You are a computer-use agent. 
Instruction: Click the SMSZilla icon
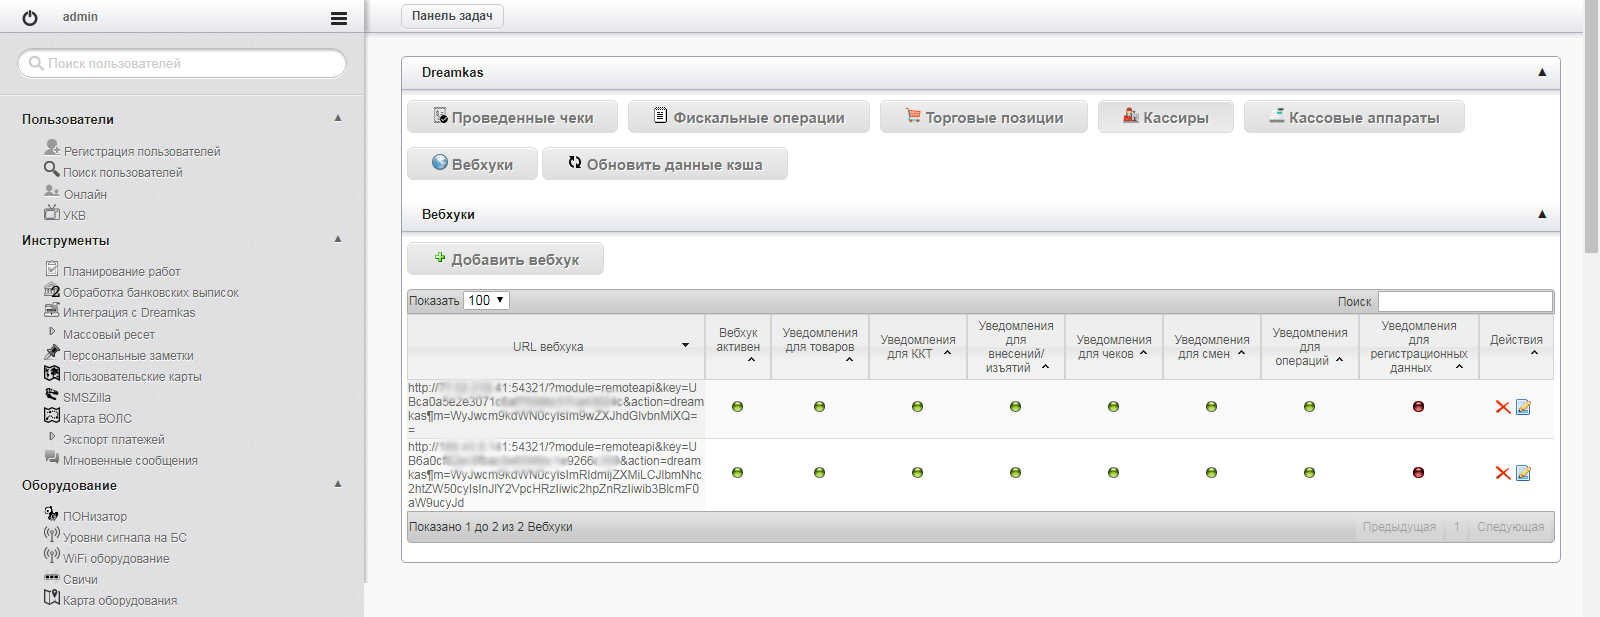click(52, 394)
